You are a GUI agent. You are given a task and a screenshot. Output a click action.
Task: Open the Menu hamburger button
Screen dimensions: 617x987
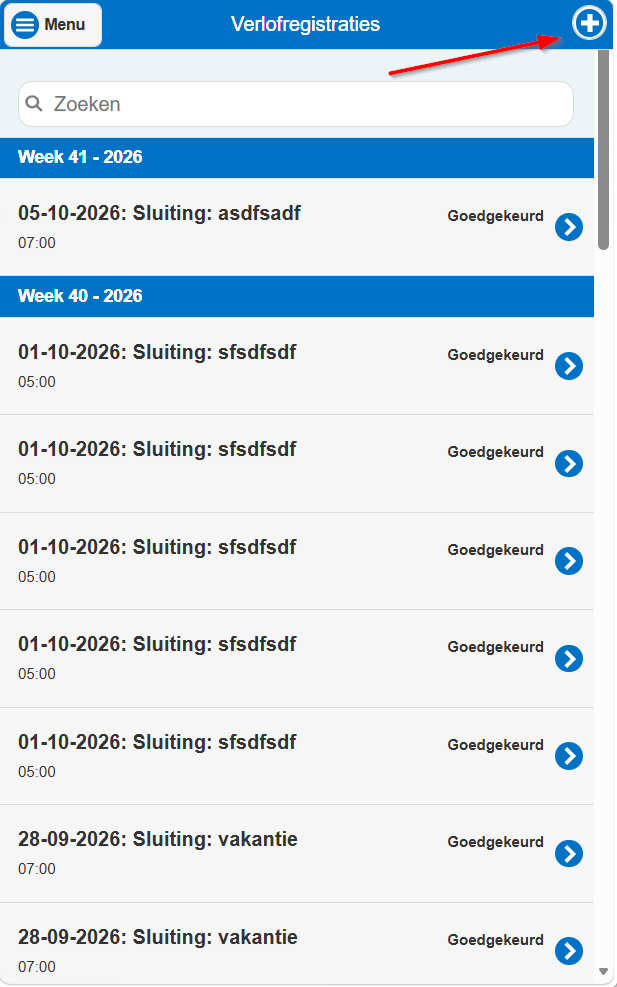53,25
